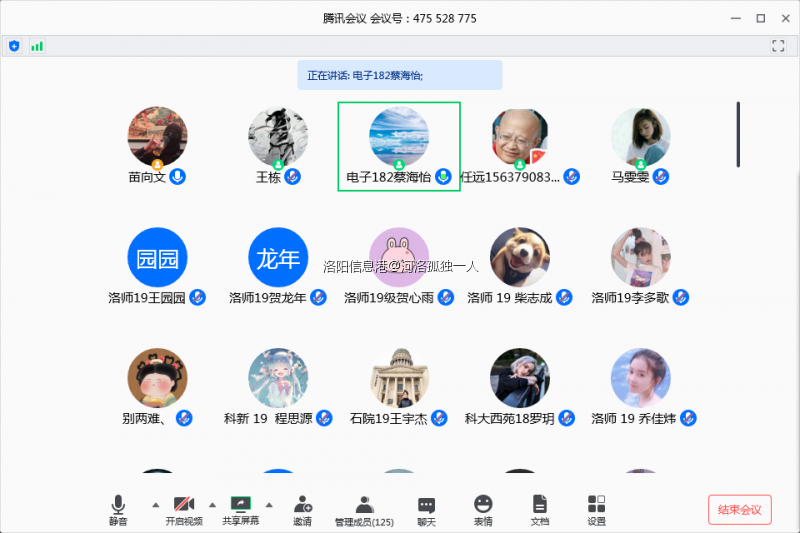This screenshot has width=800, height=533.
Task: Open the emoji reactions button
Action: coord(483,510)
